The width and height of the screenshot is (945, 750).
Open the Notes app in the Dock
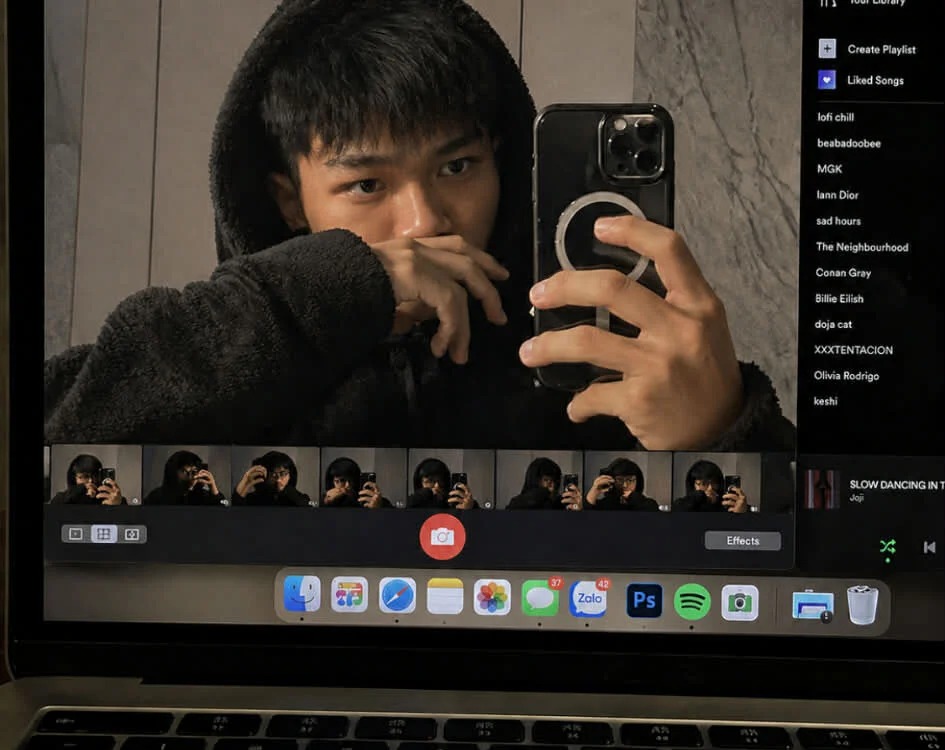pyautogui.click(x=445, y=596)
